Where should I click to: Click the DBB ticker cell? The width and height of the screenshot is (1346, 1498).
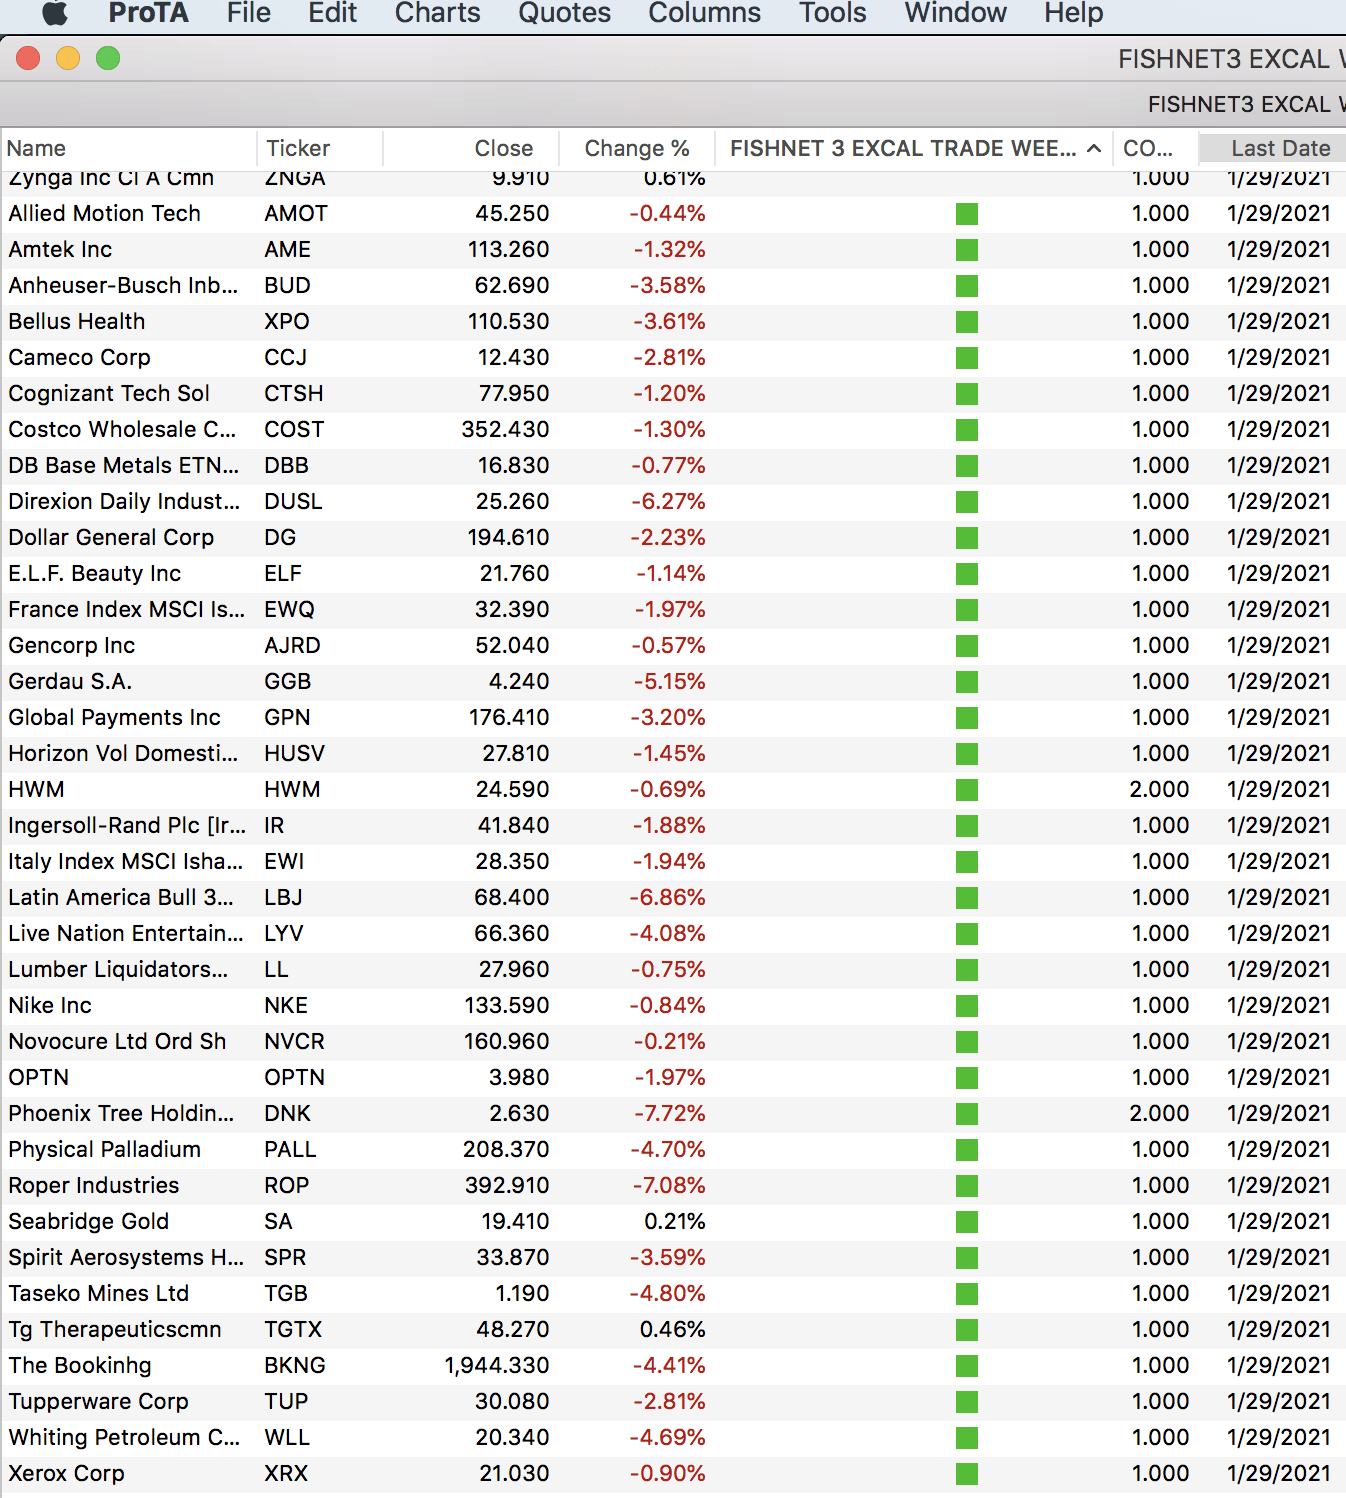(286, 466)
